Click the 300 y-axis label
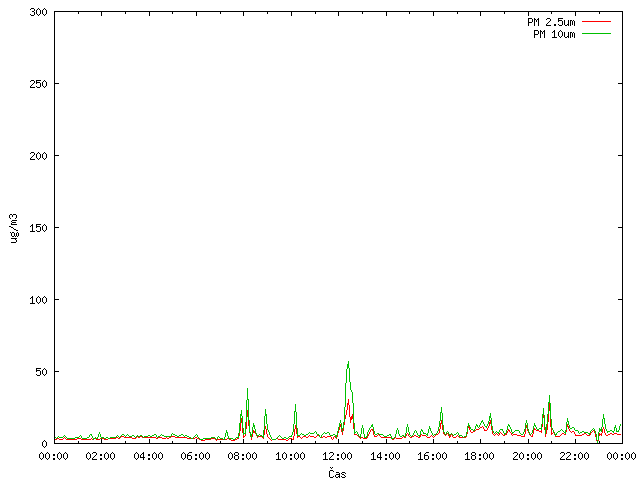 [38, 12]
